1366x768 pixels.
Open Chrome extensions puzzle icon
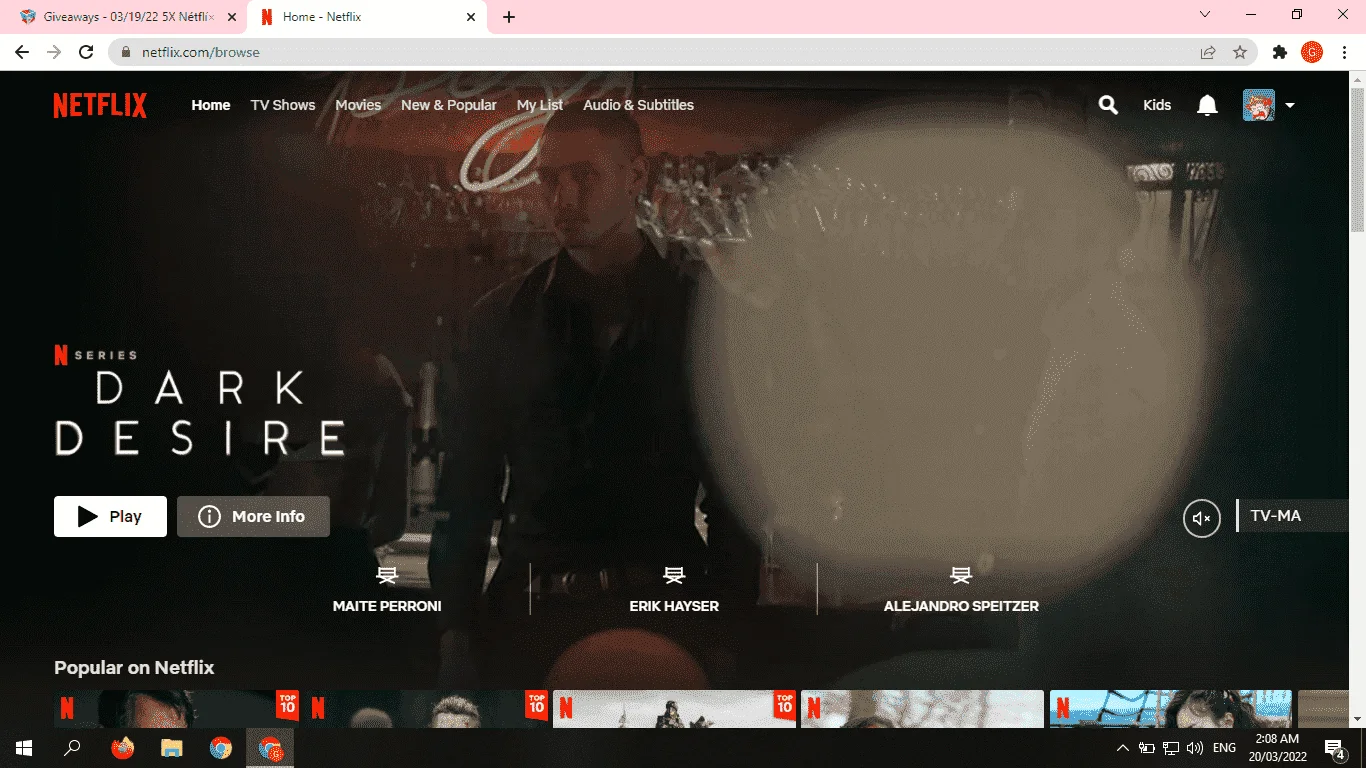point(1280,52)
